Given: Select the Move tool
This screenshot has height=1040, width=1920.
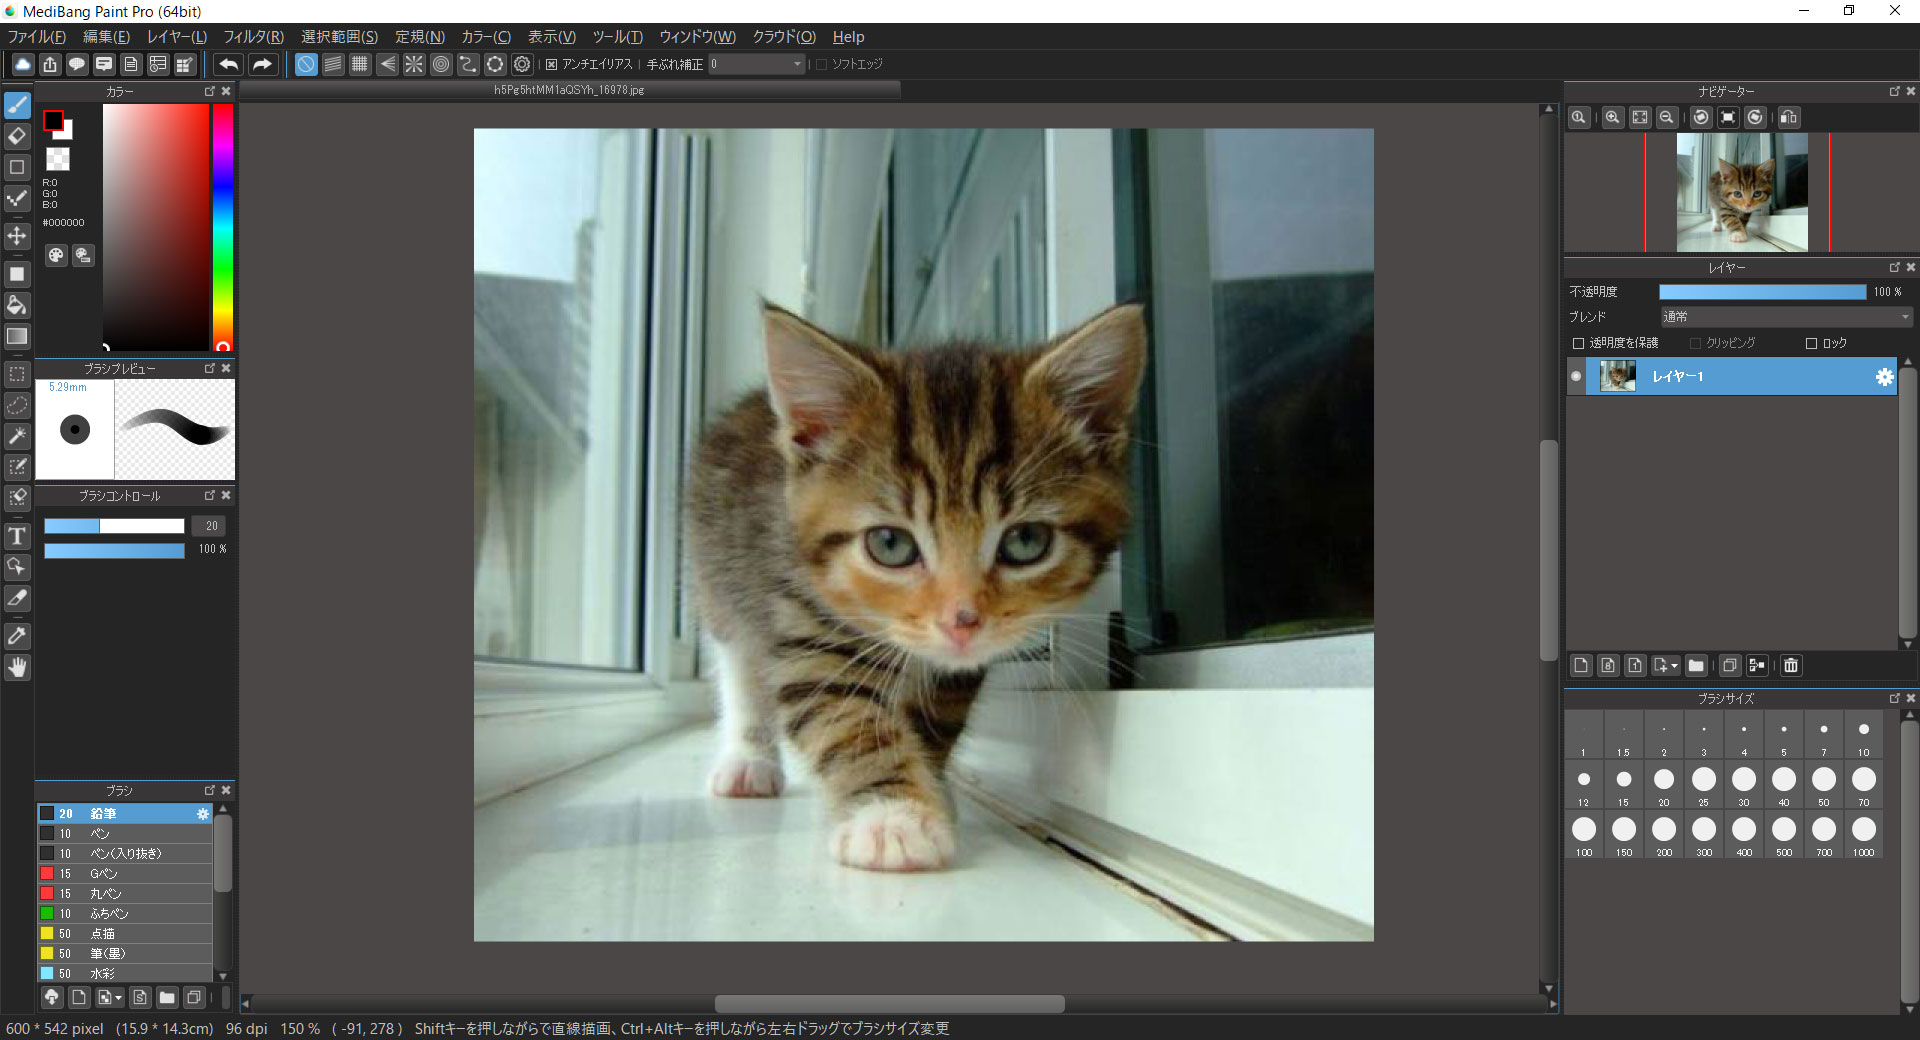Looking at the screenshot, I should pos(17,236).
